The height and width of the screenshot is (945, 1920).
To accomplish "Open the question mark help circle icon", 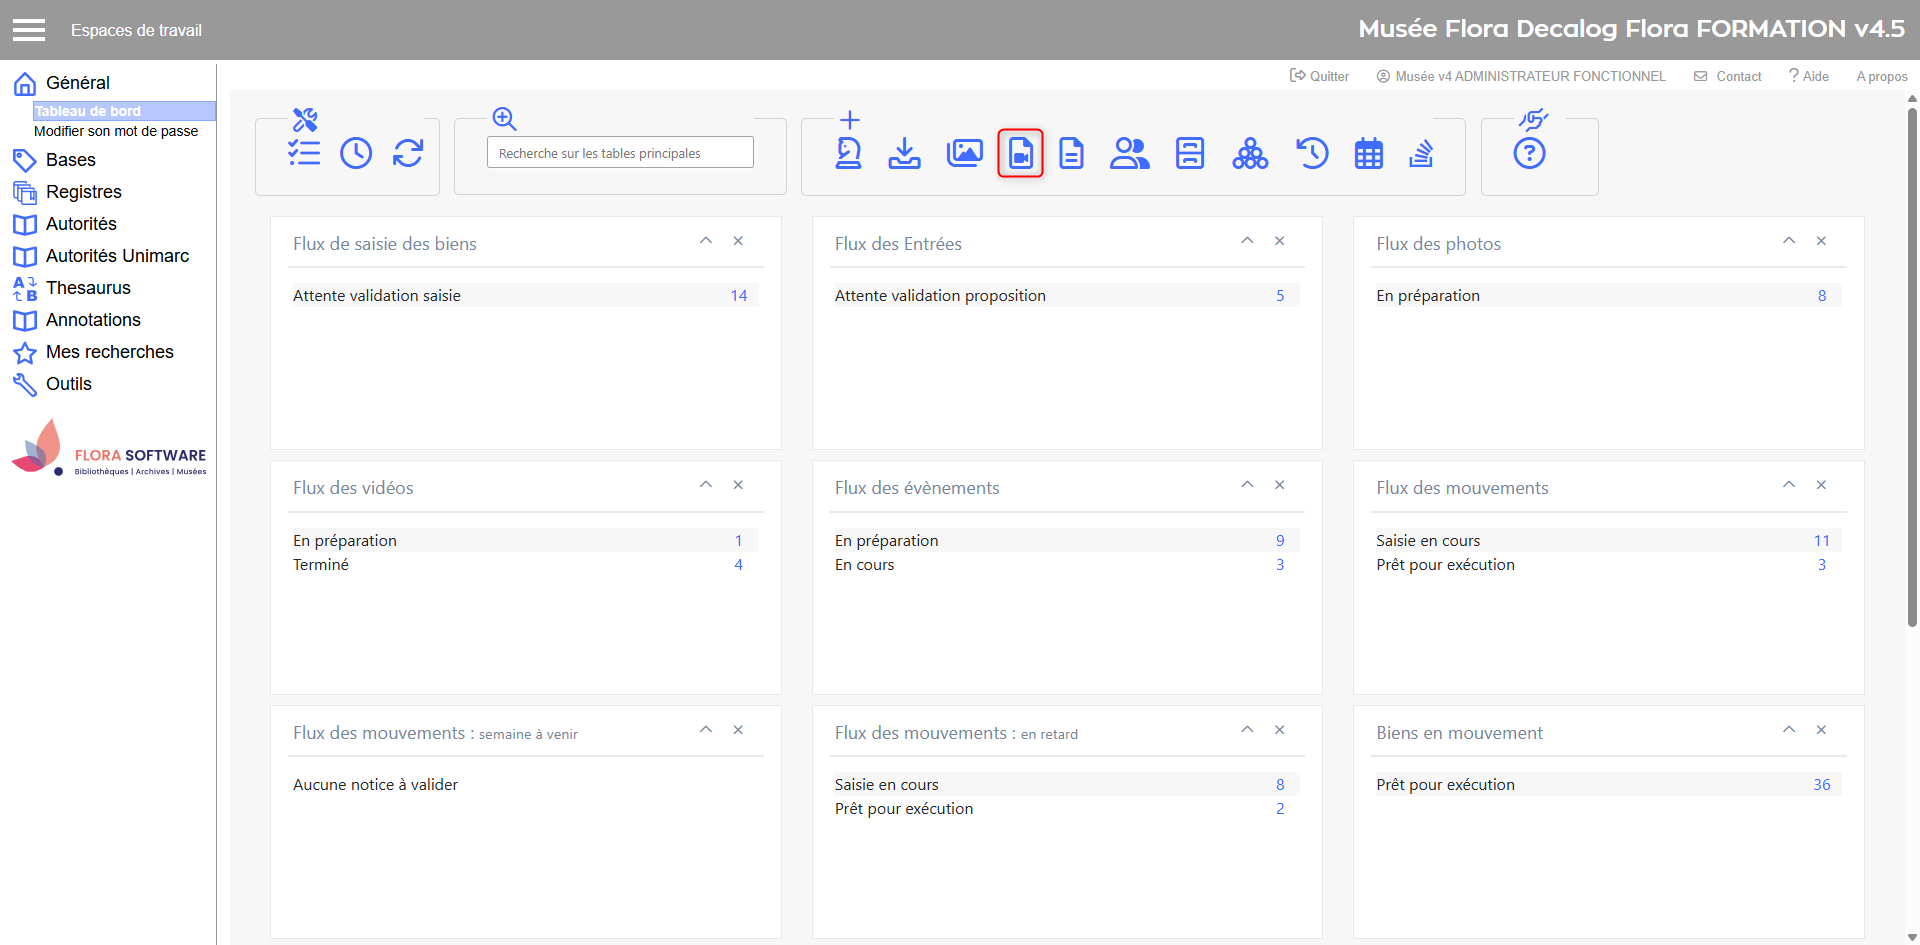I will click(1529, 153).
